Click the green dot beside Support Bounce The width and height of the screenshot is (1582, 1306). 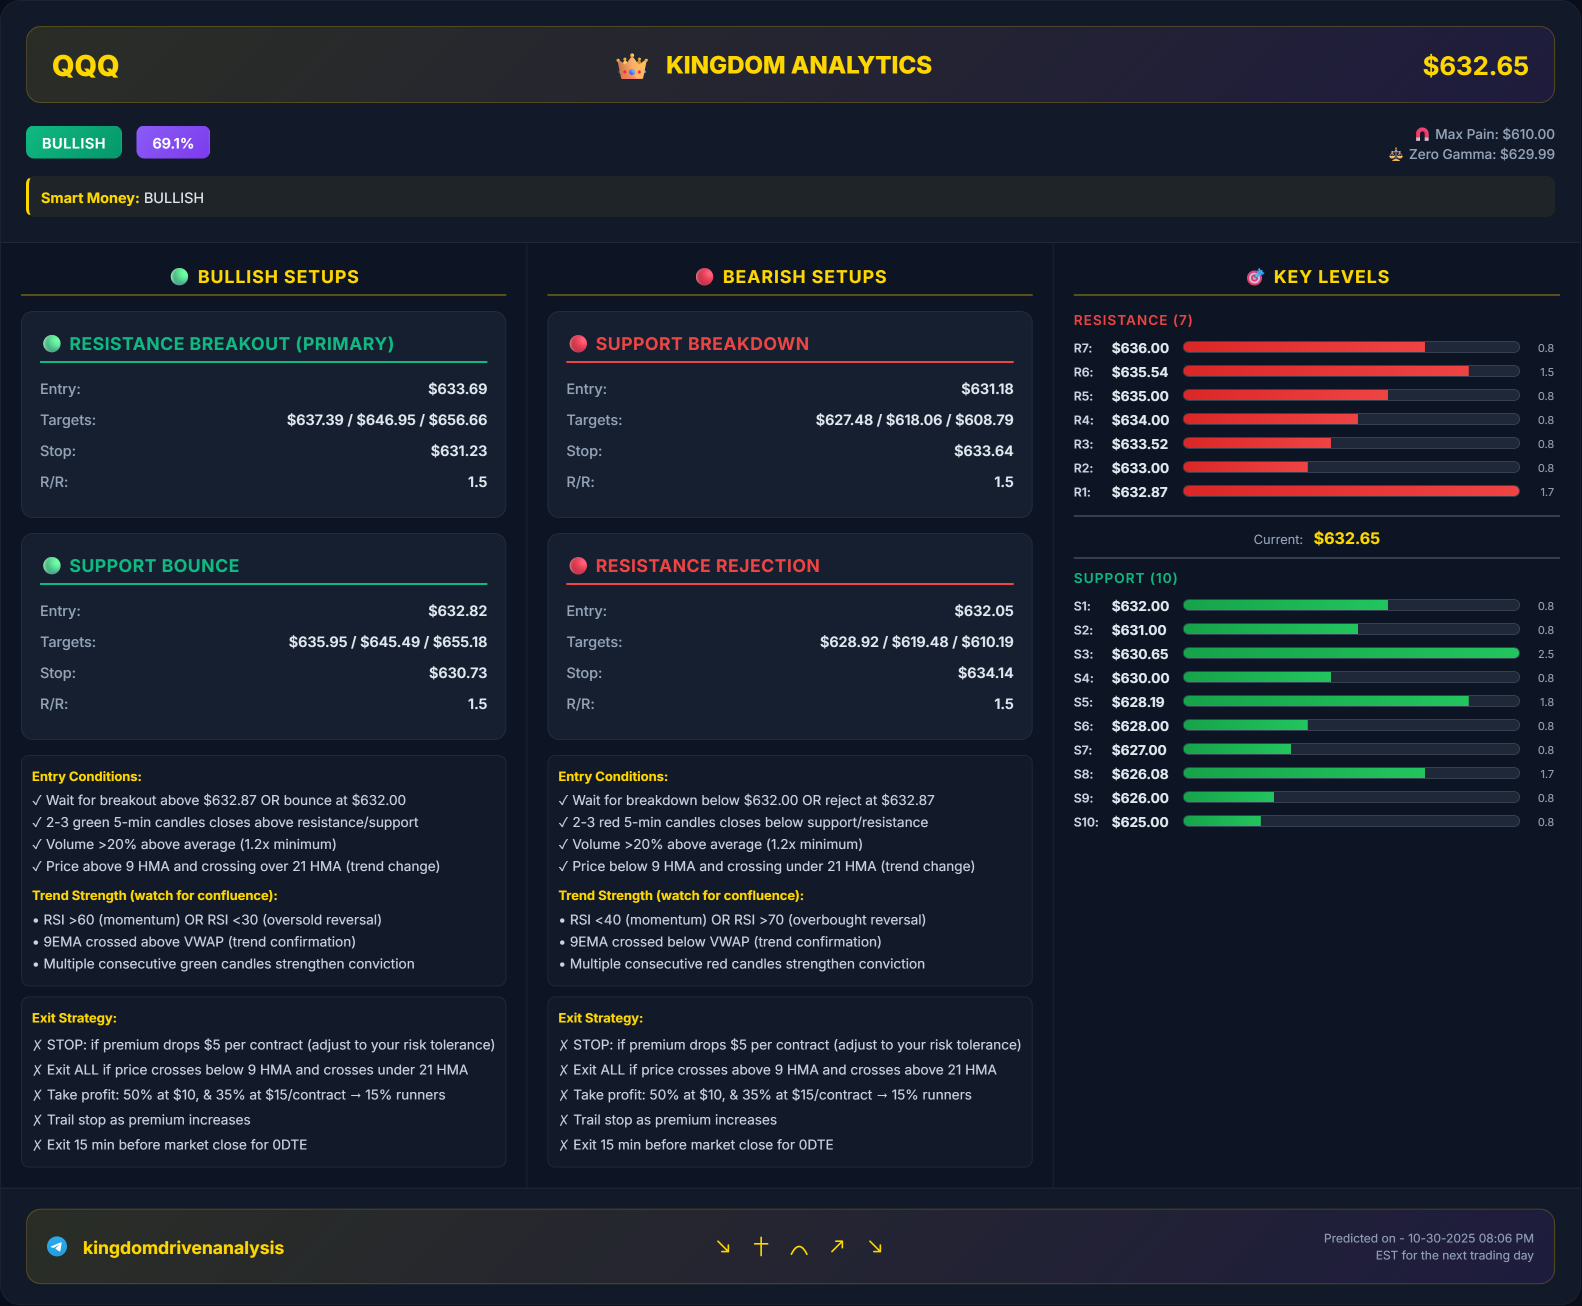click(52, 566)
